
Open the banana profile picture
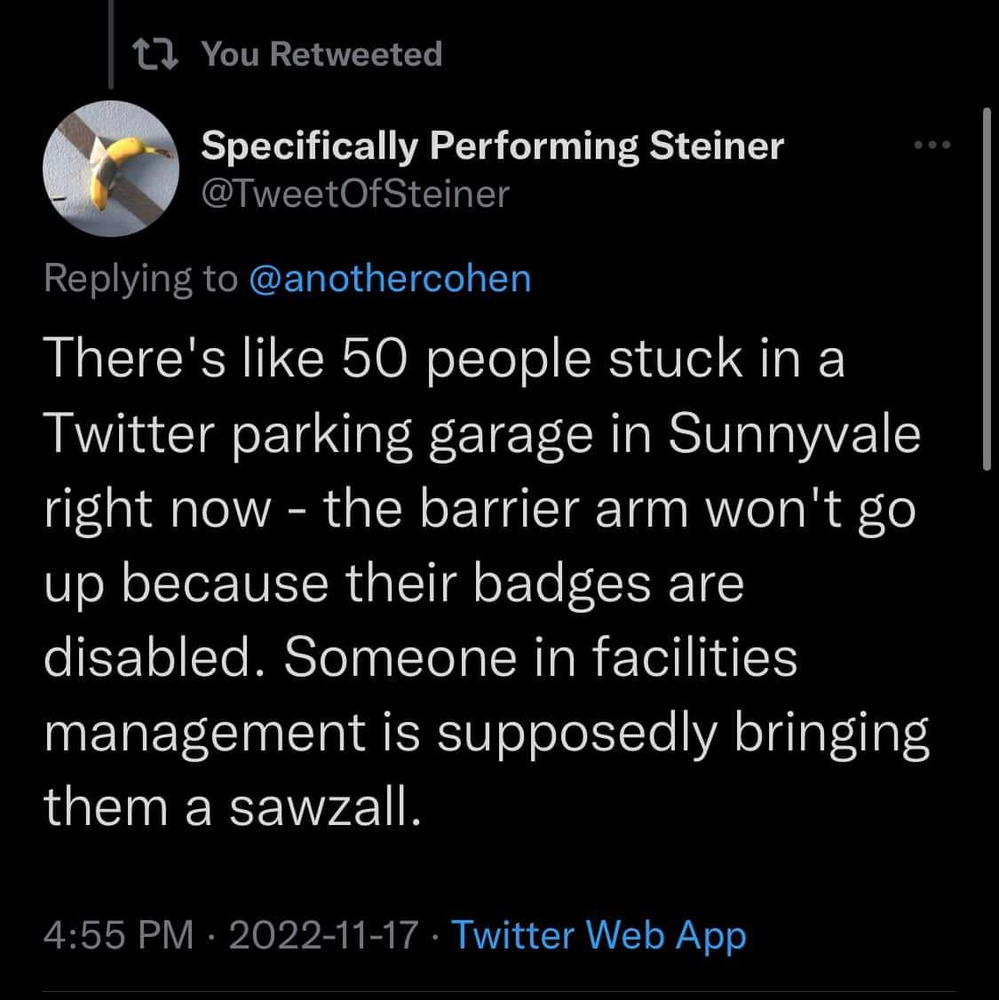[110, 169]
